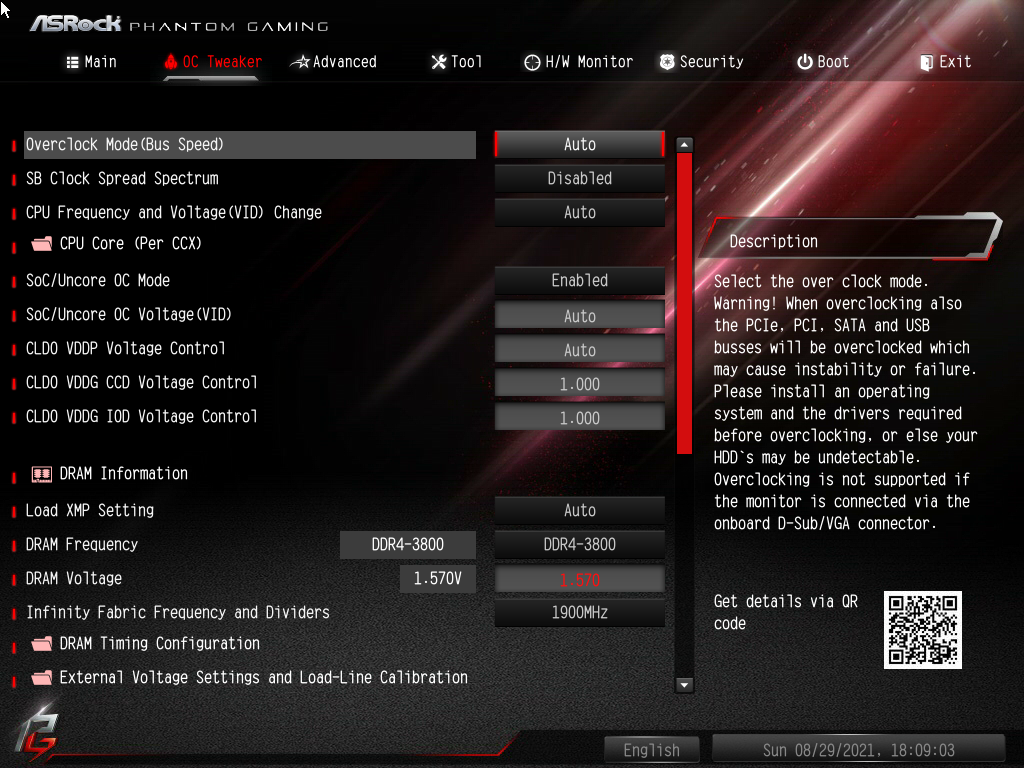Image resolution: width=1024 pixels, height=768 pixels.
Task: Open the Tool tab
Action: click(456, 62)
